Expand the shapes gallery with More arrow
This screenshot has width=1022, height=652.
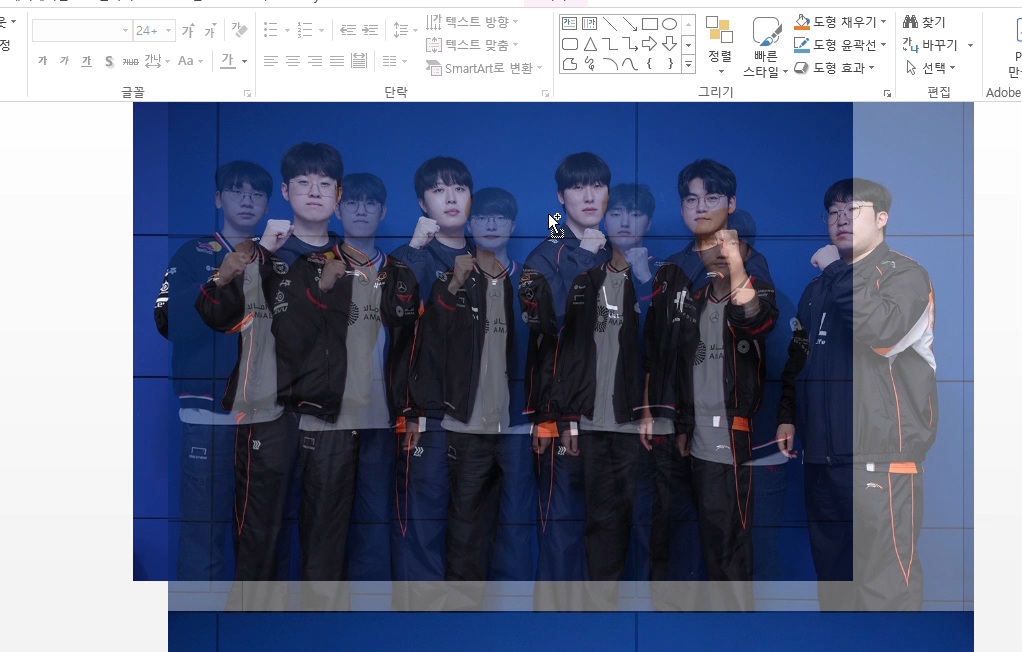coord(688,65)
